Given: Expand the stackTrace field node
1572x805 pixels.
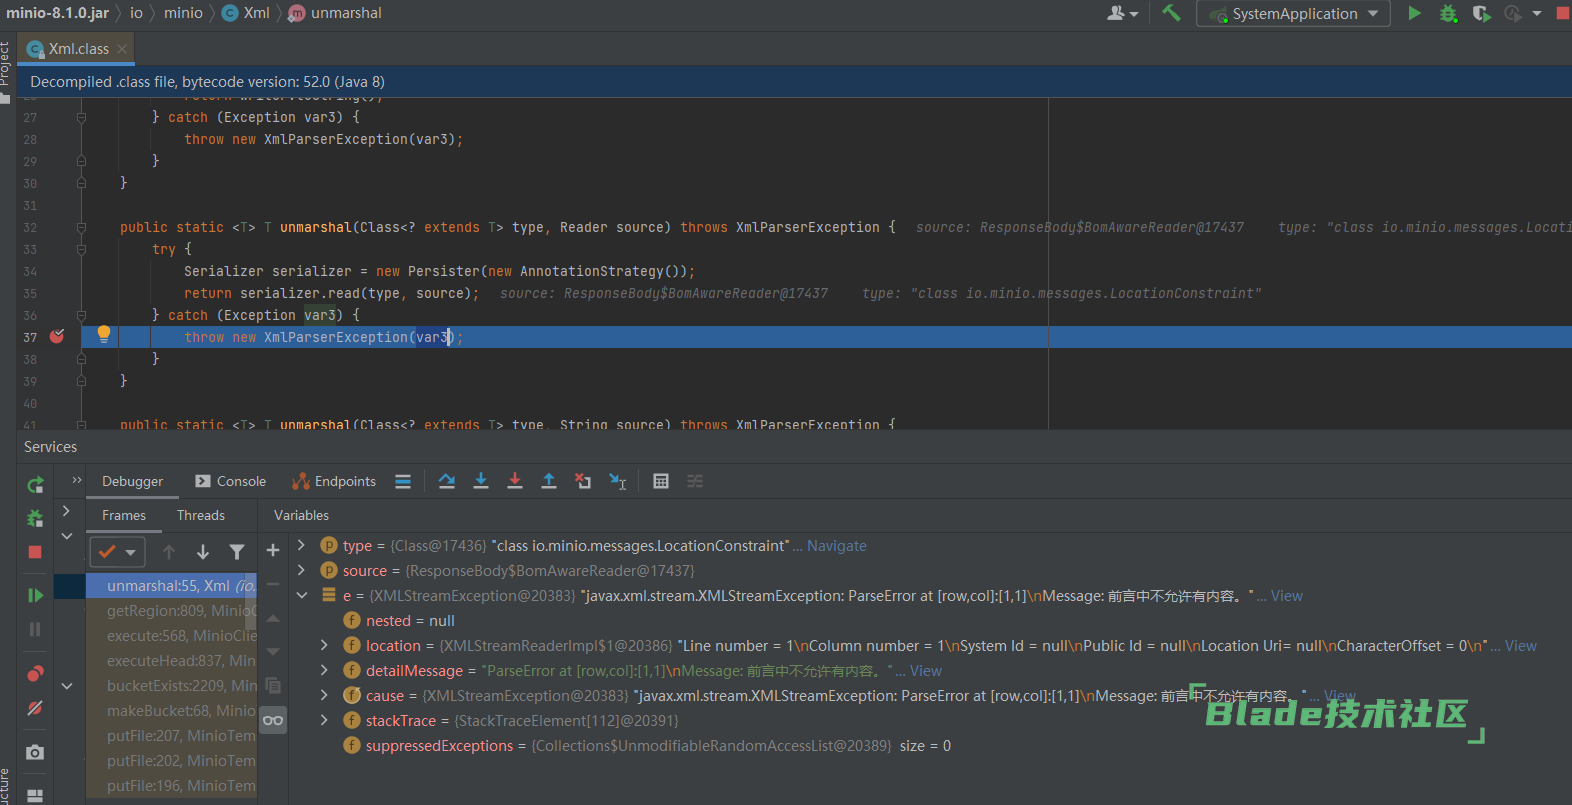Looking at the screenshot, I should 324,720.
